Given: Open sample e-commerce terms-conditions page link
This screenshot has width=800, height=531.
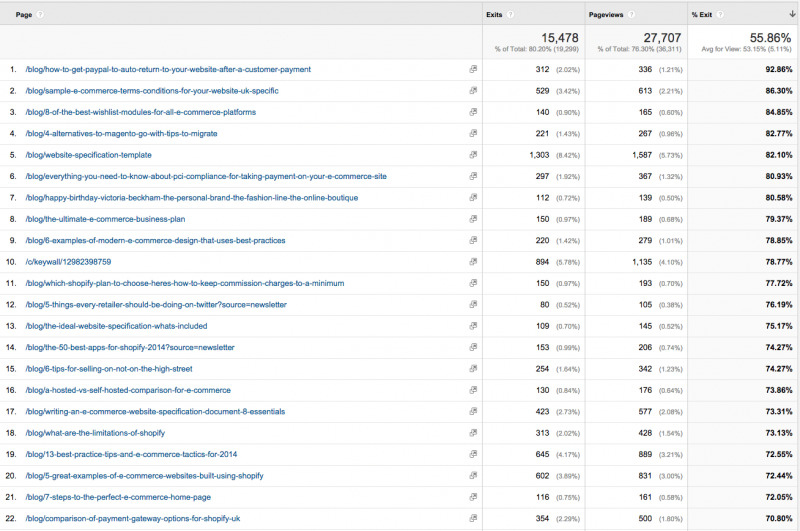Looking at the screenshot, I should pos(152,91).
